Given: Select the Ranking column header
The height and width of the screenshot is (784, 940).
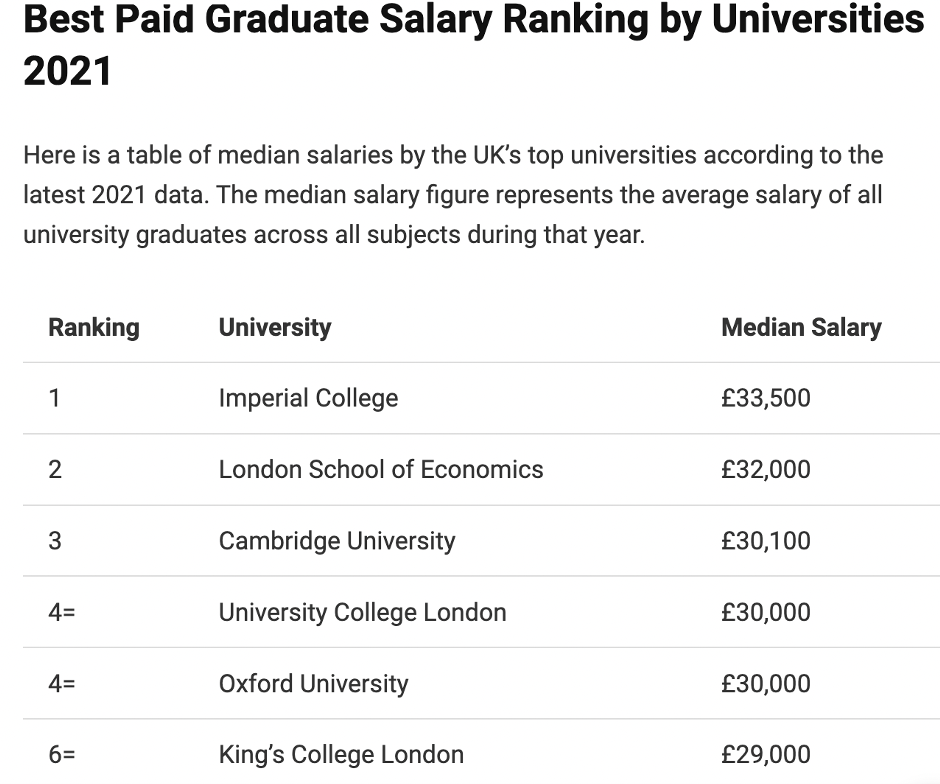Looking at the screenshot, I should [x=94, y=327].
